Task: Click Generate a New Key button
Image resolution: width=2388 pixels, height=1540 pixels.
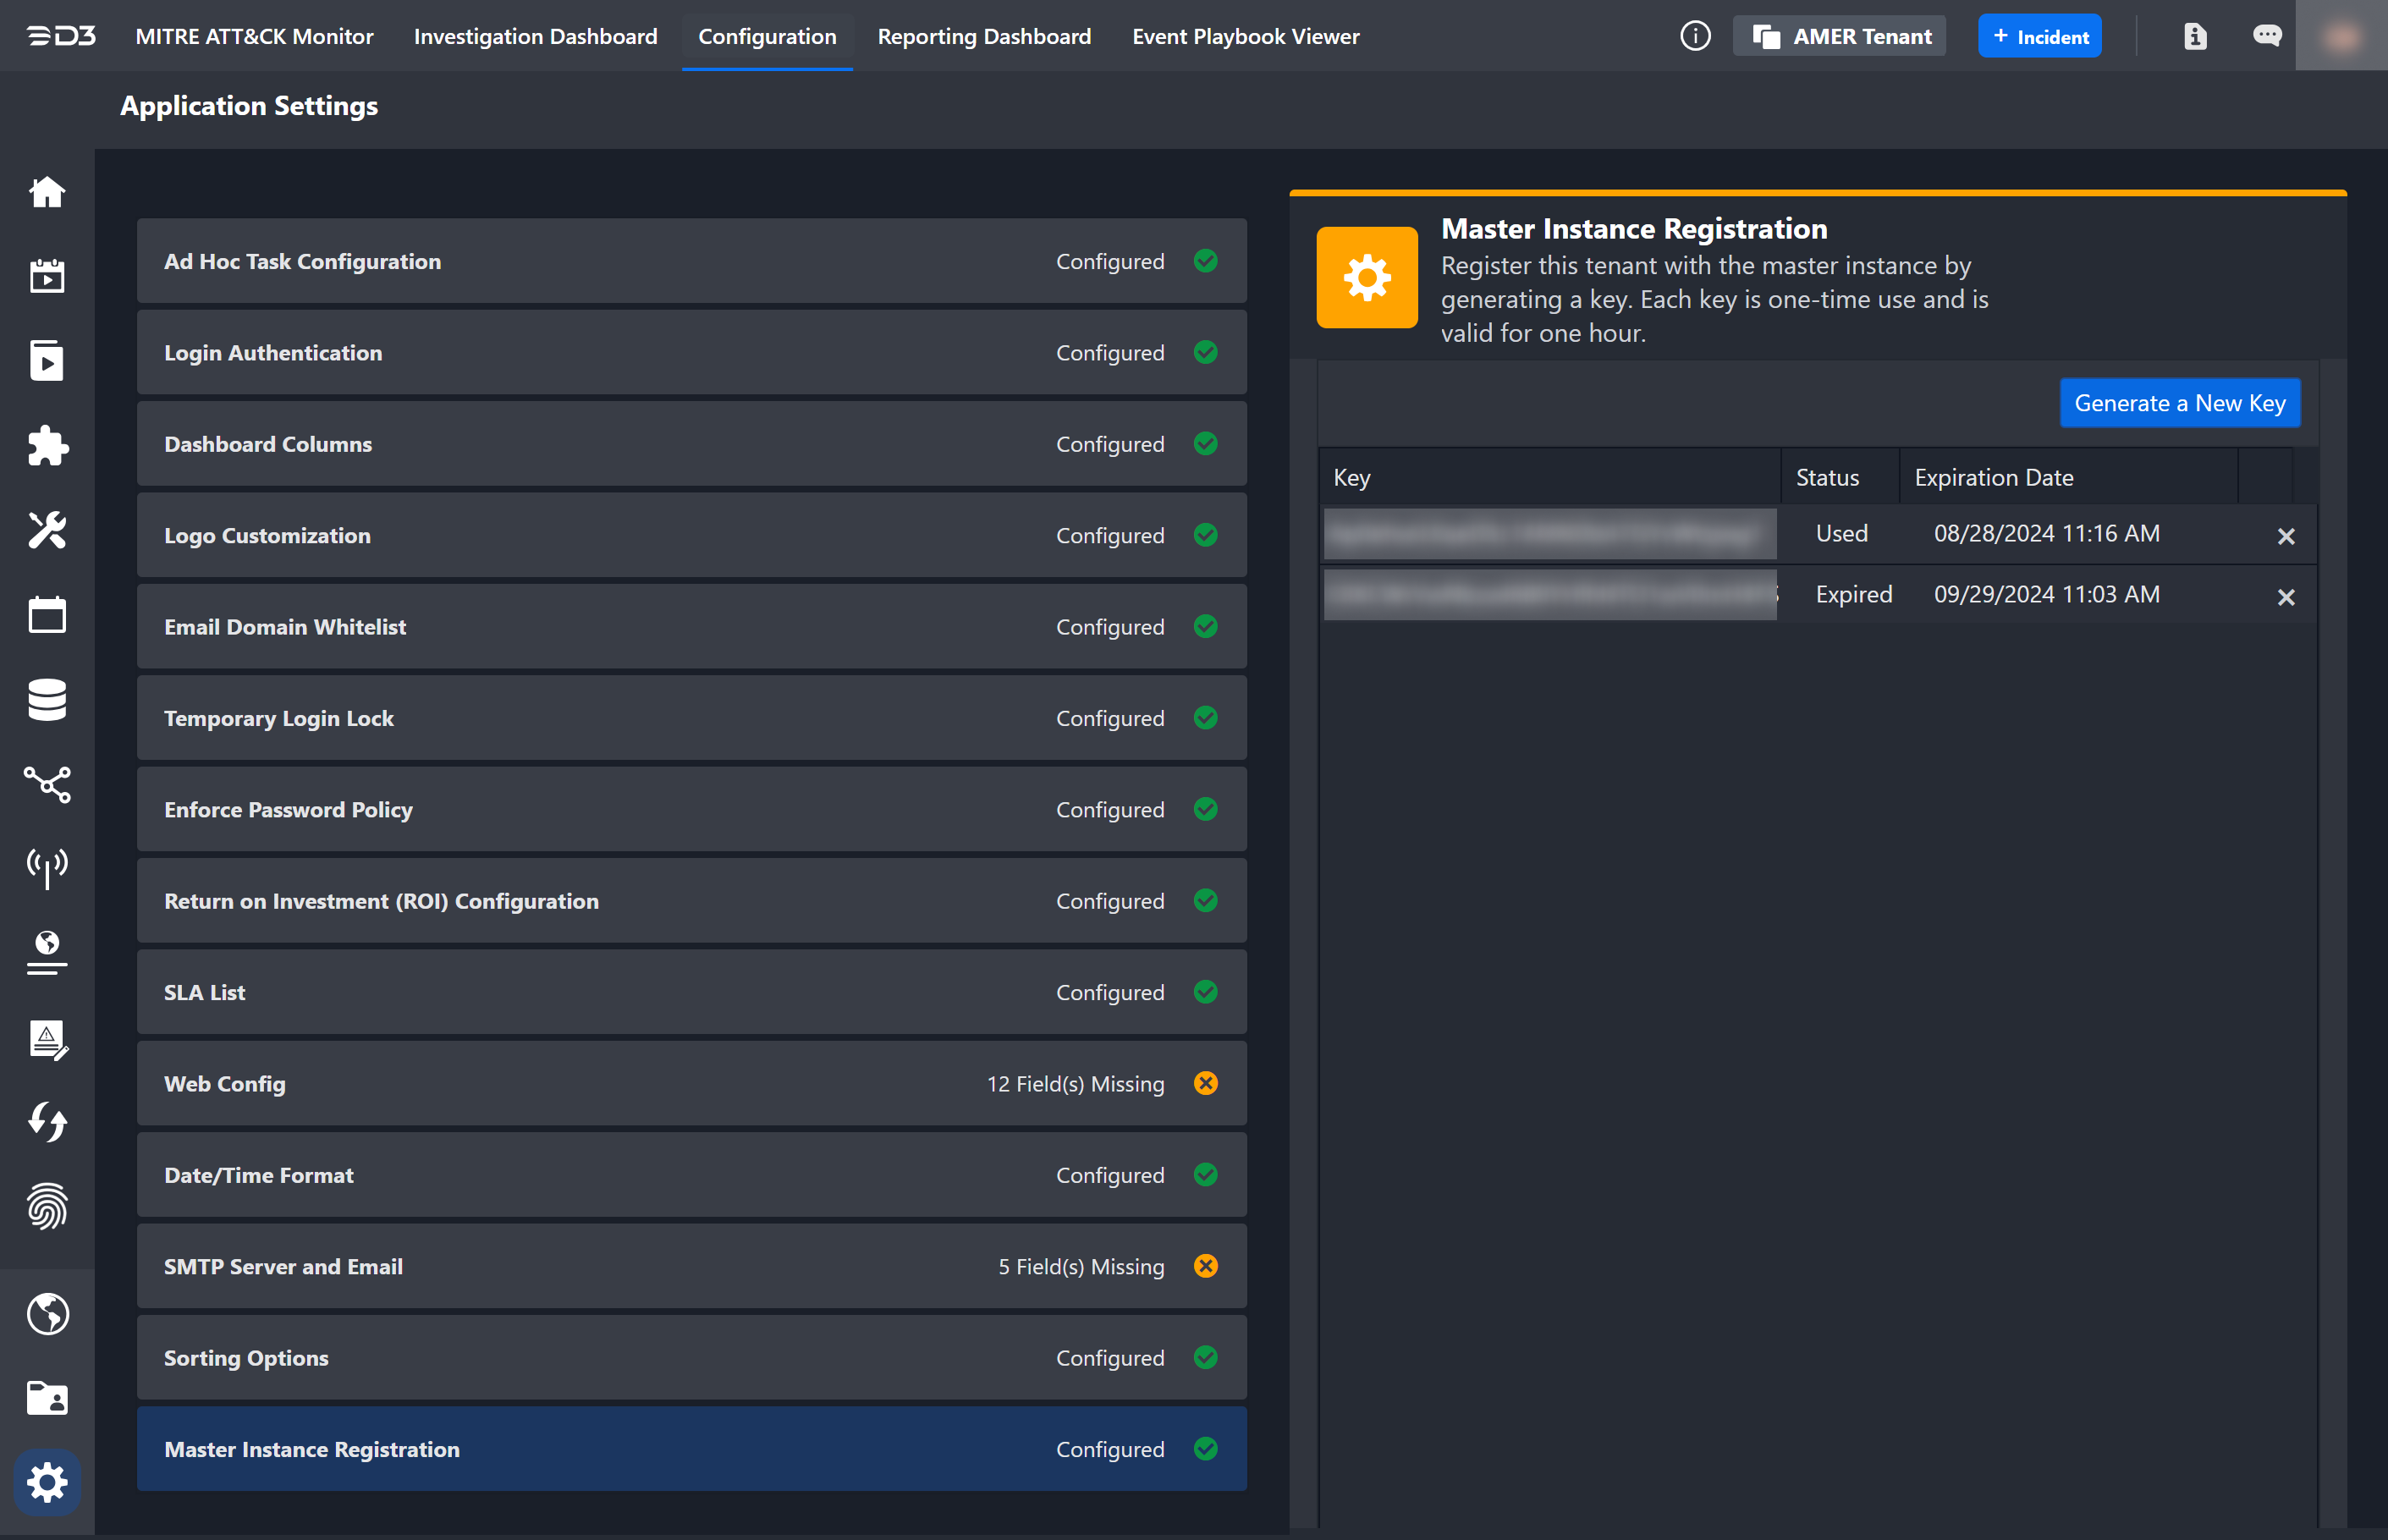Action: (x=2179, y=403)
